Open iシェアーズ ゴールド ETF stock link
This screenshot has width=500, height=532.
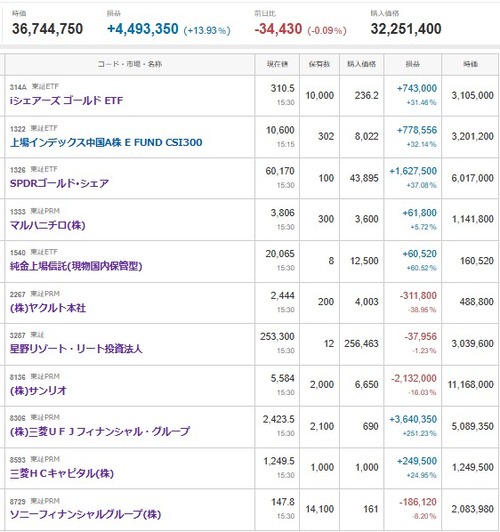66,100
